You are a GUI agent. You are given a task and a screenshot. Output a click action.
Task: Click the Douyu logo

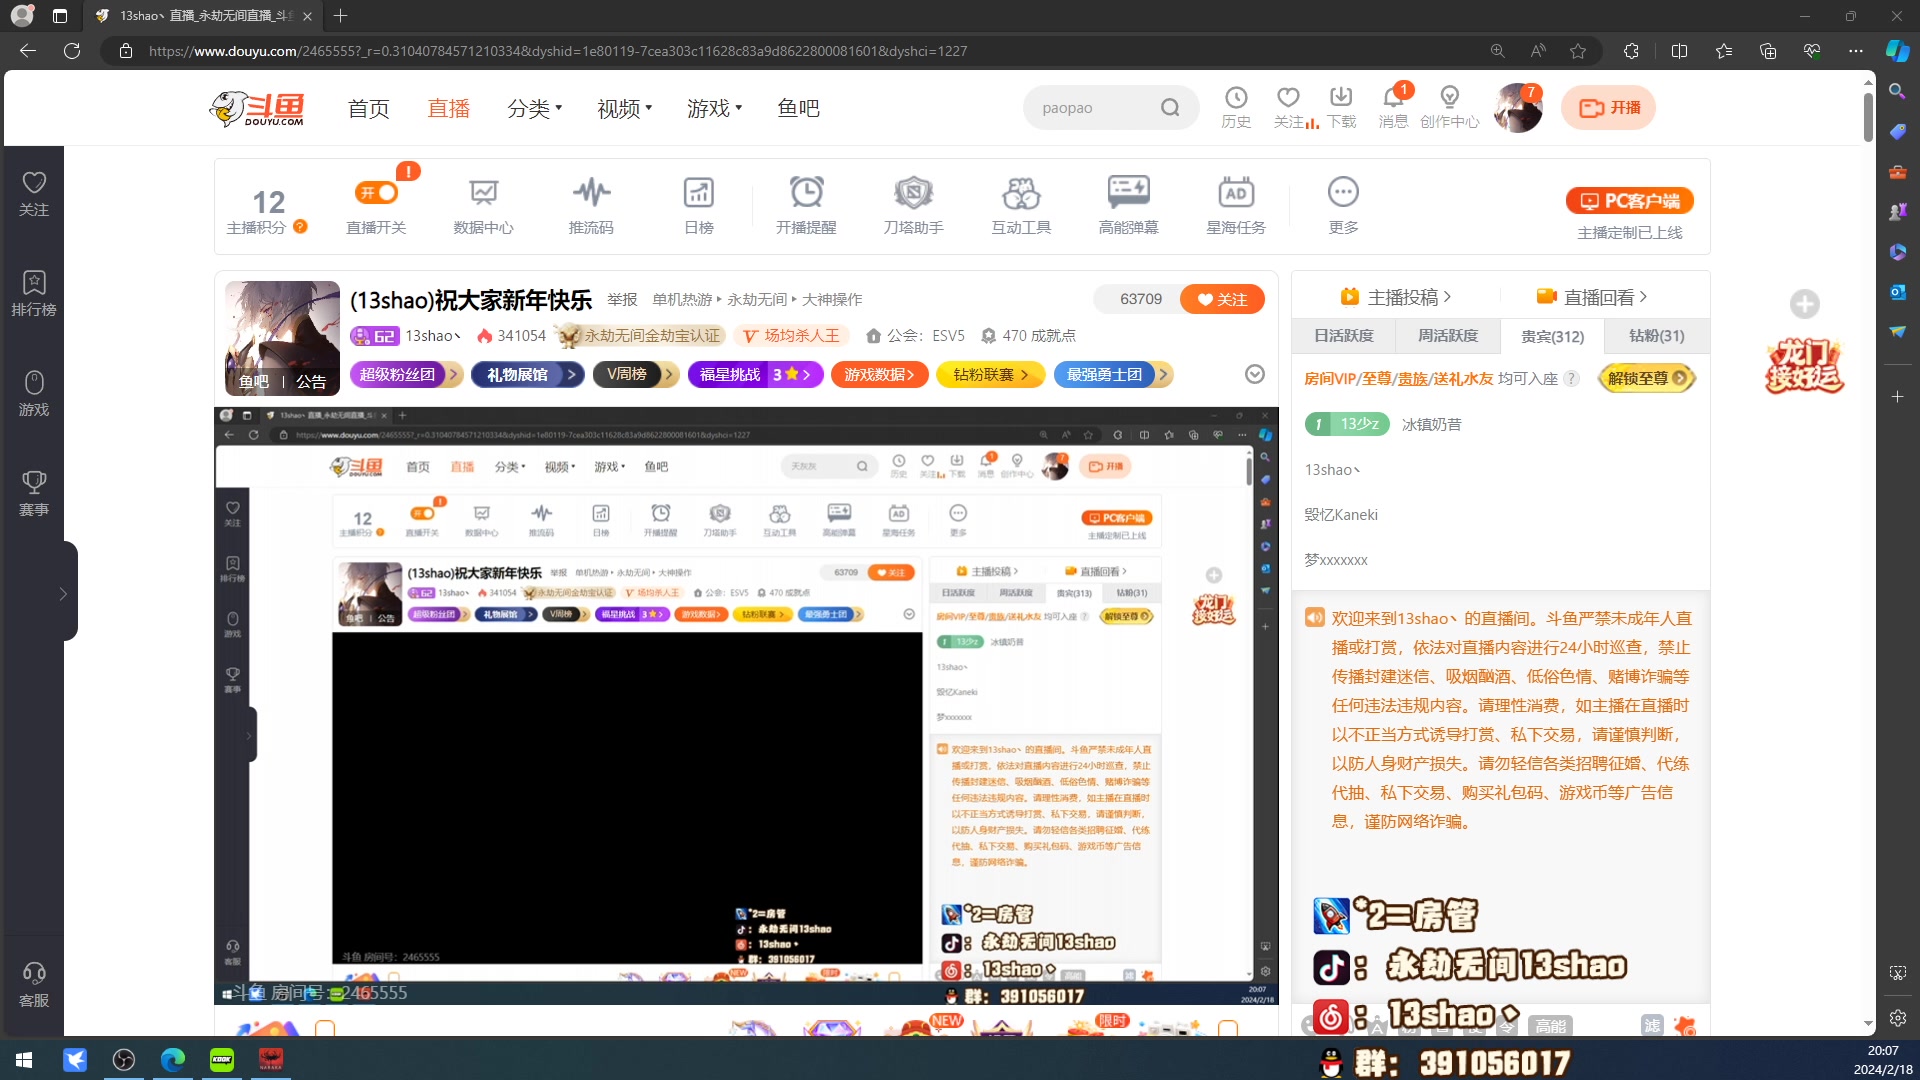point(257,108)
